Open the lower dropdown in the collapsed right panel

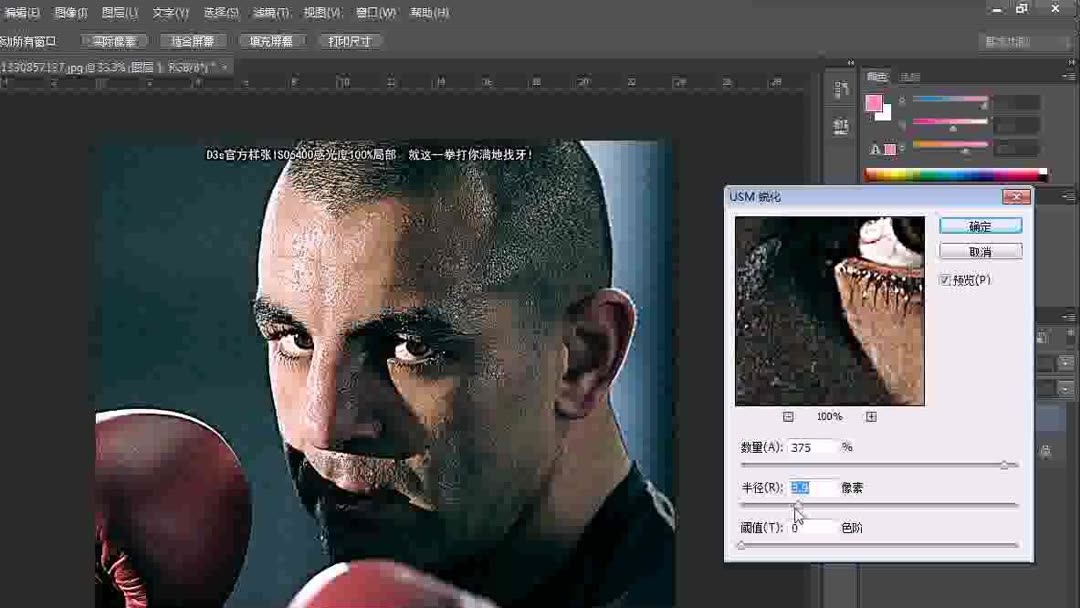tap(1066, 389)
